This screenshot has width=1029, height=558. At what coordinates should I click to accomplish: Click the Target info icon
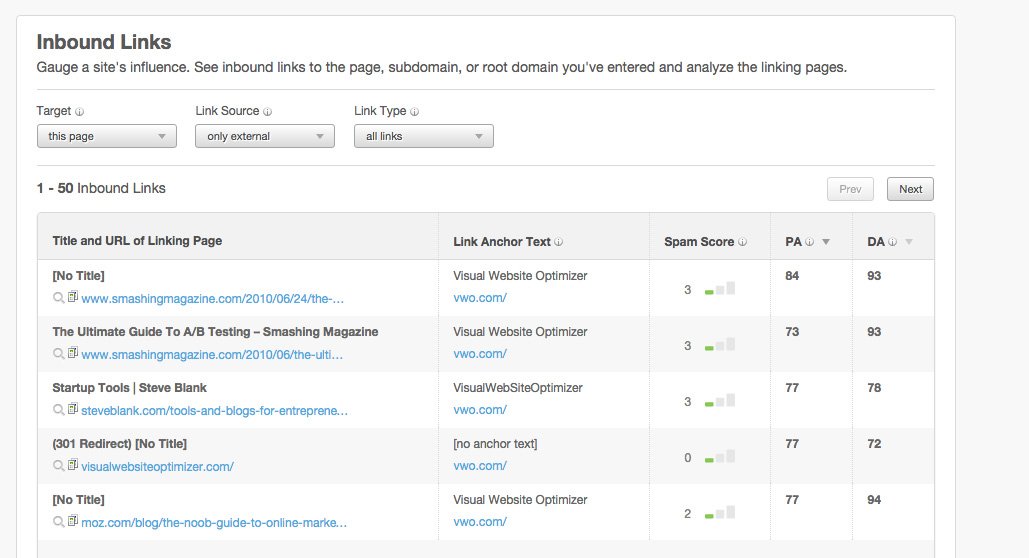[79, 112]
